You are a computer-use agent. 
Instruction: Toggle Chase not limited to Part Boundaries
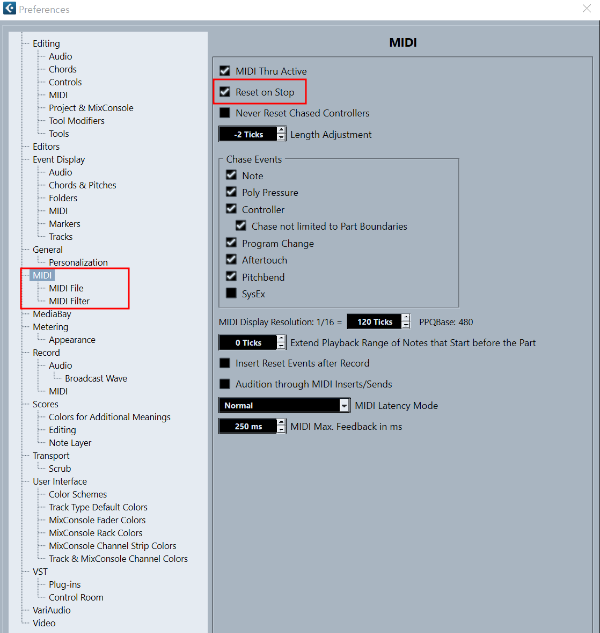coord(241,226)
